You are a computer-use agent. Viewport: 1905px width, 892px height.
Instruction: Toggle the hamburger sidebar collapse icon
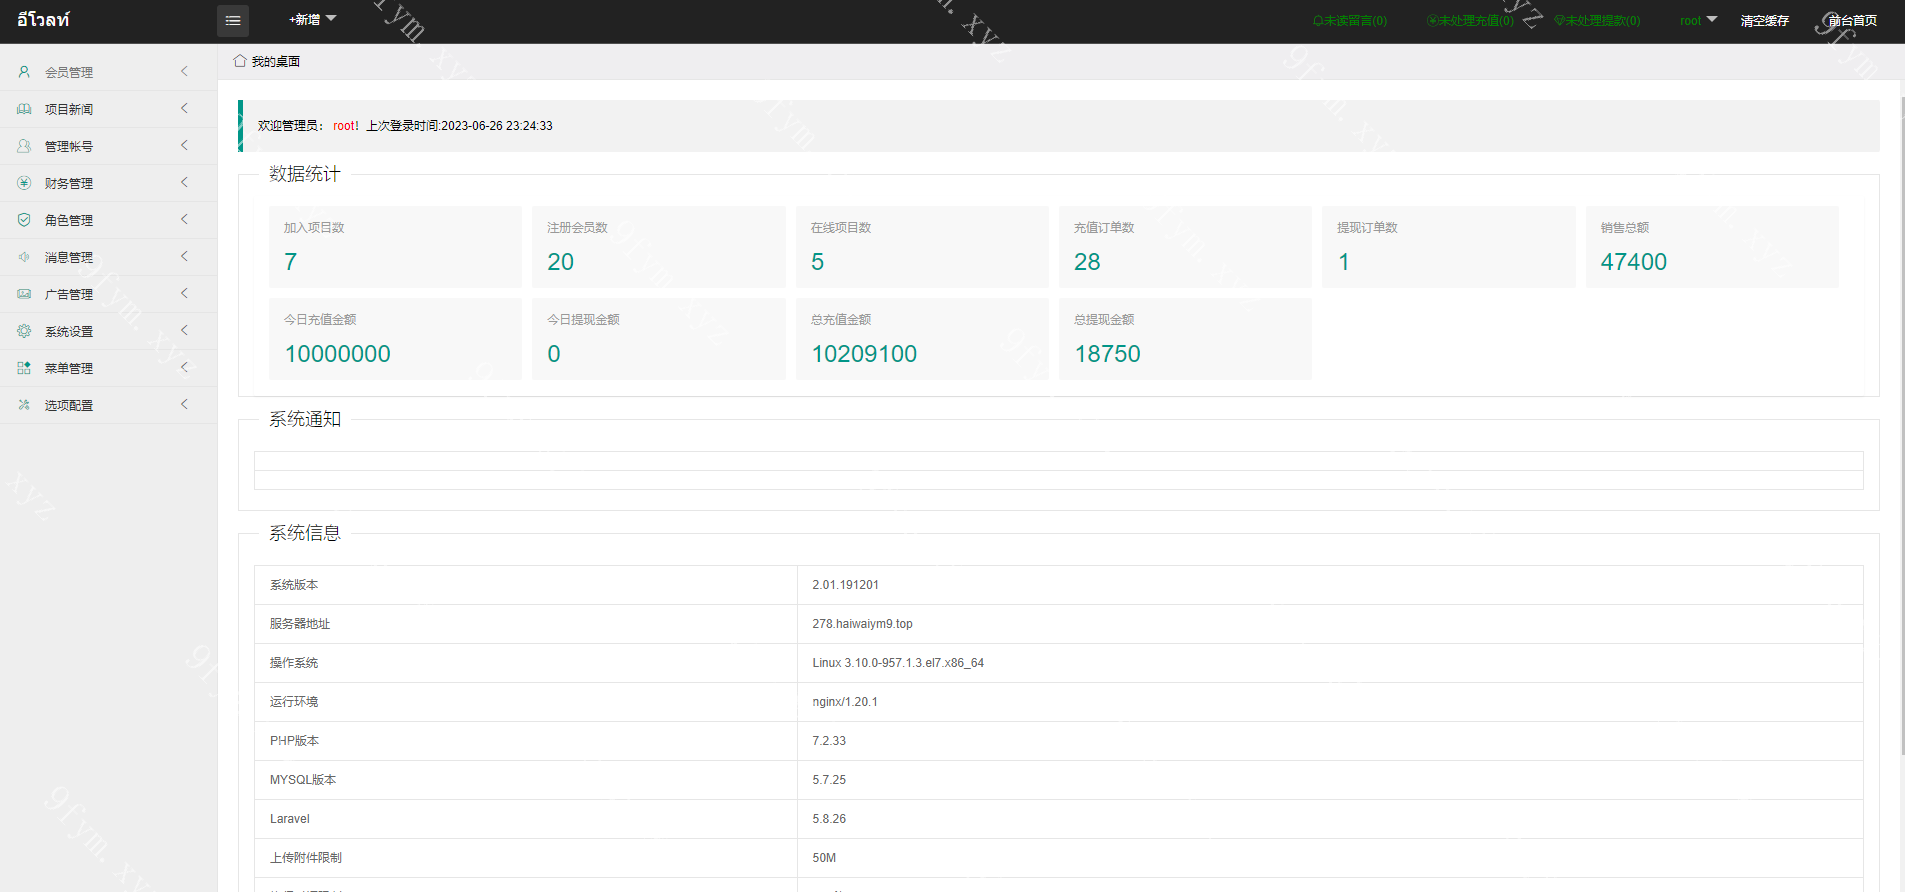pyautogui.click(x=233, y=21)
